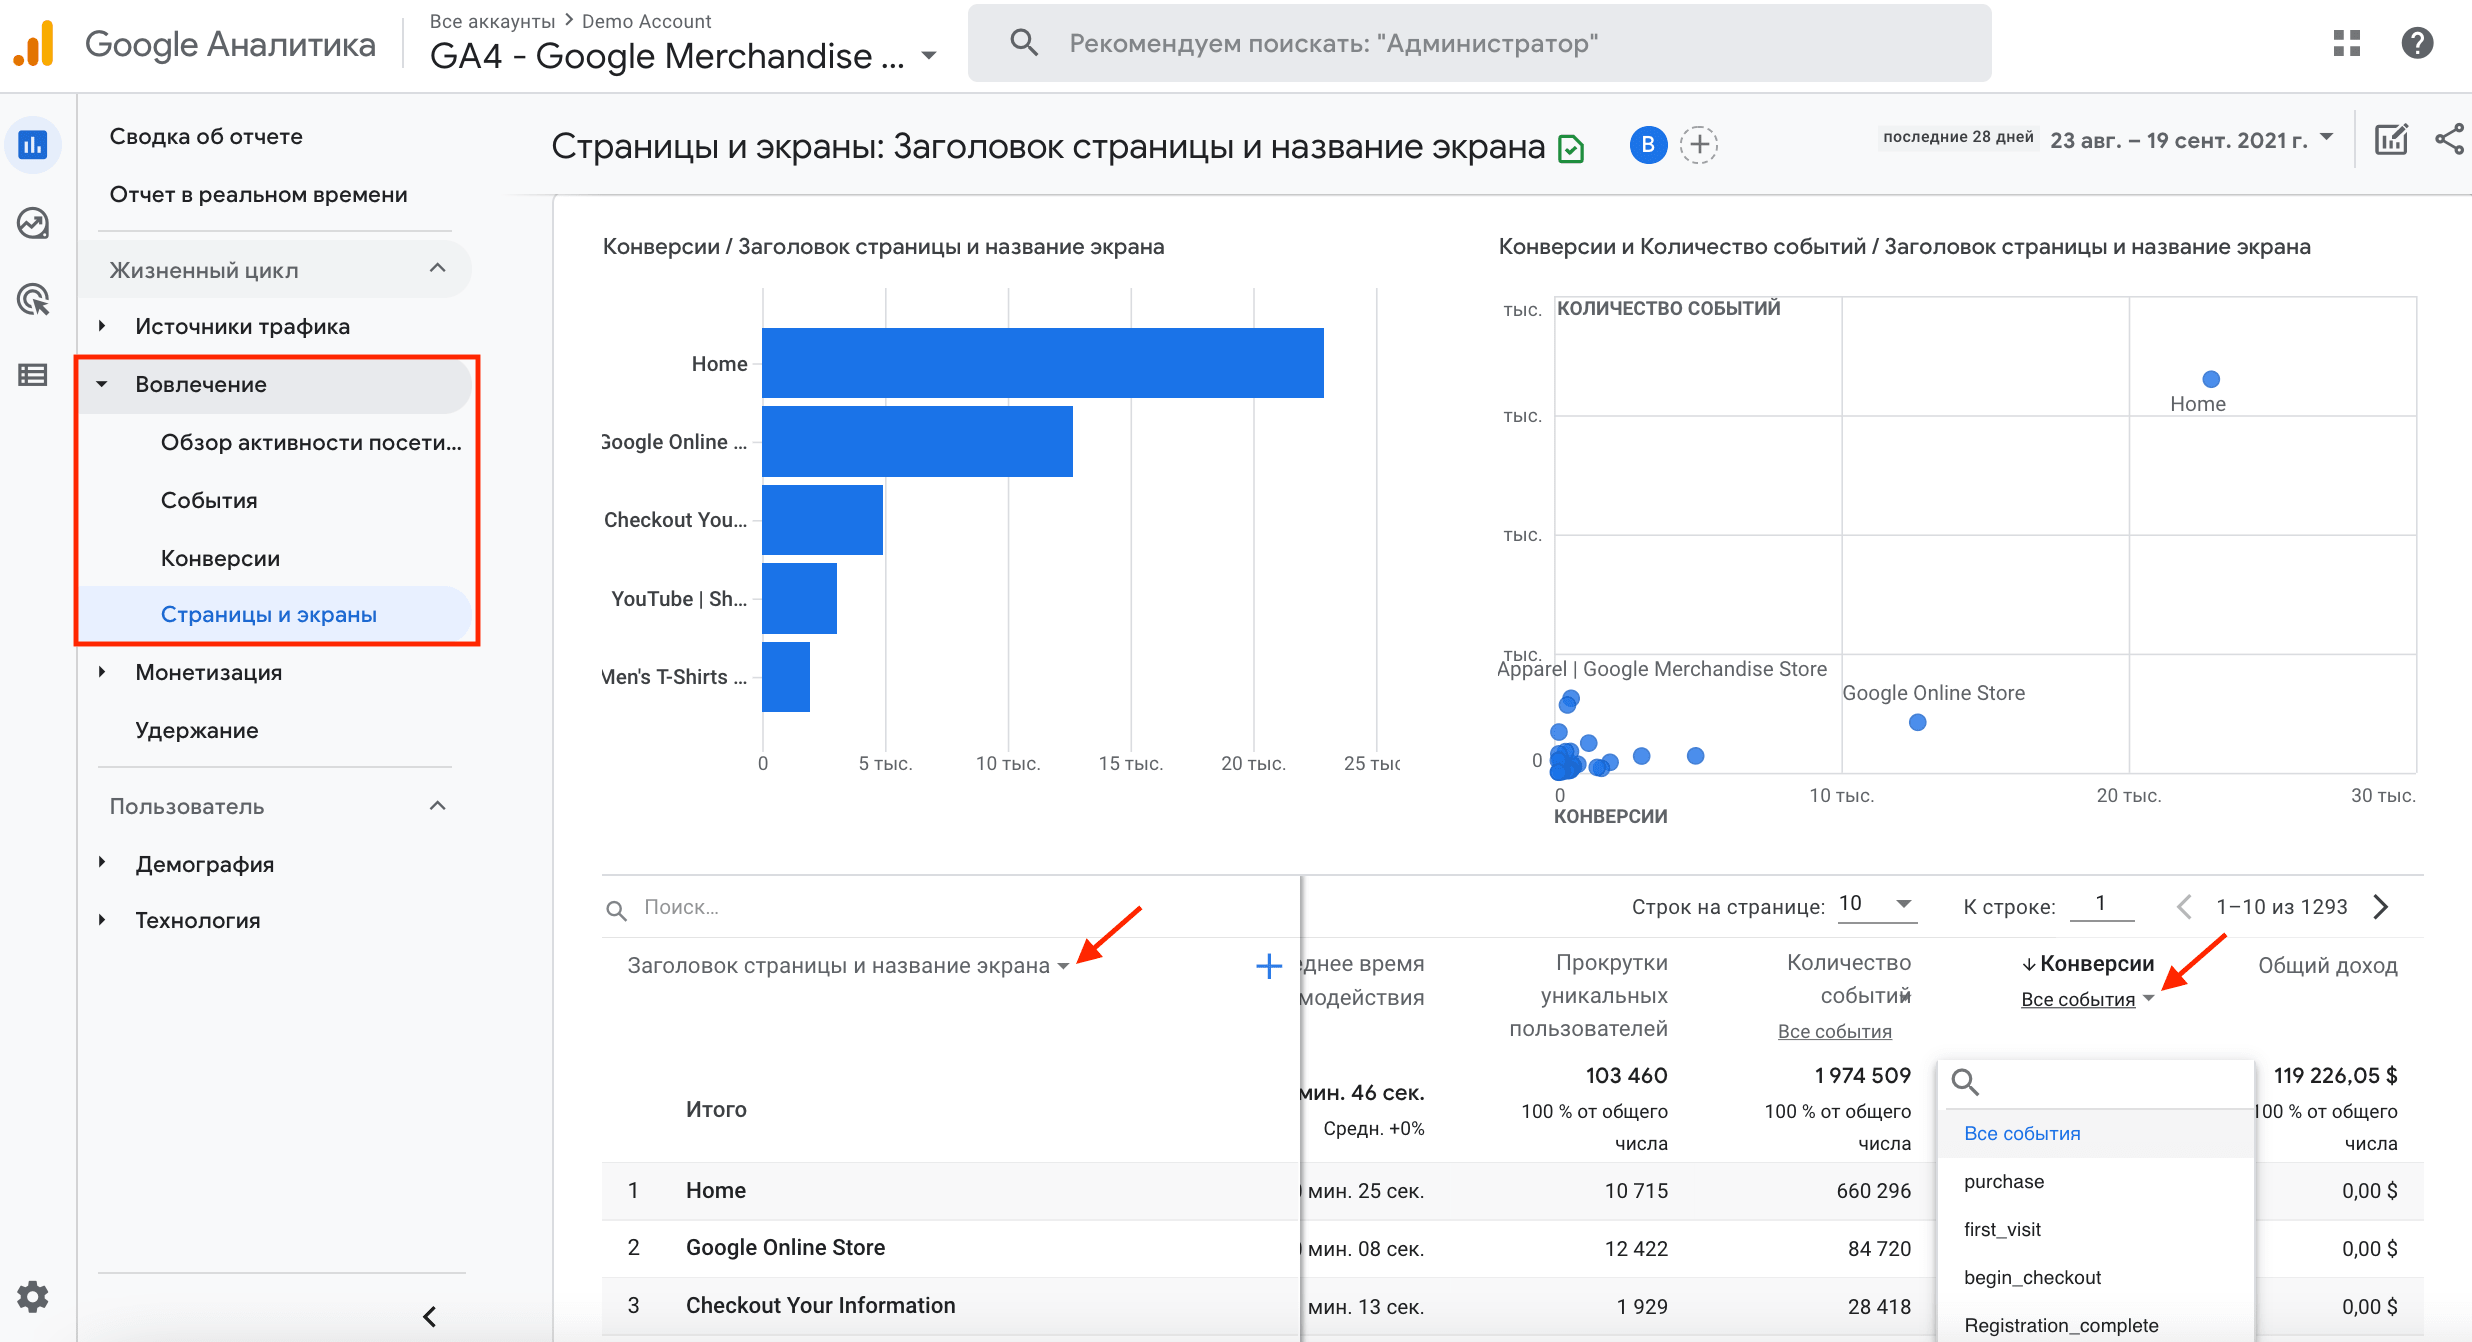Click Google Online Store scatter point
The width and height of the screenshot is (2472, 1342).
[x=1917, y=722]
